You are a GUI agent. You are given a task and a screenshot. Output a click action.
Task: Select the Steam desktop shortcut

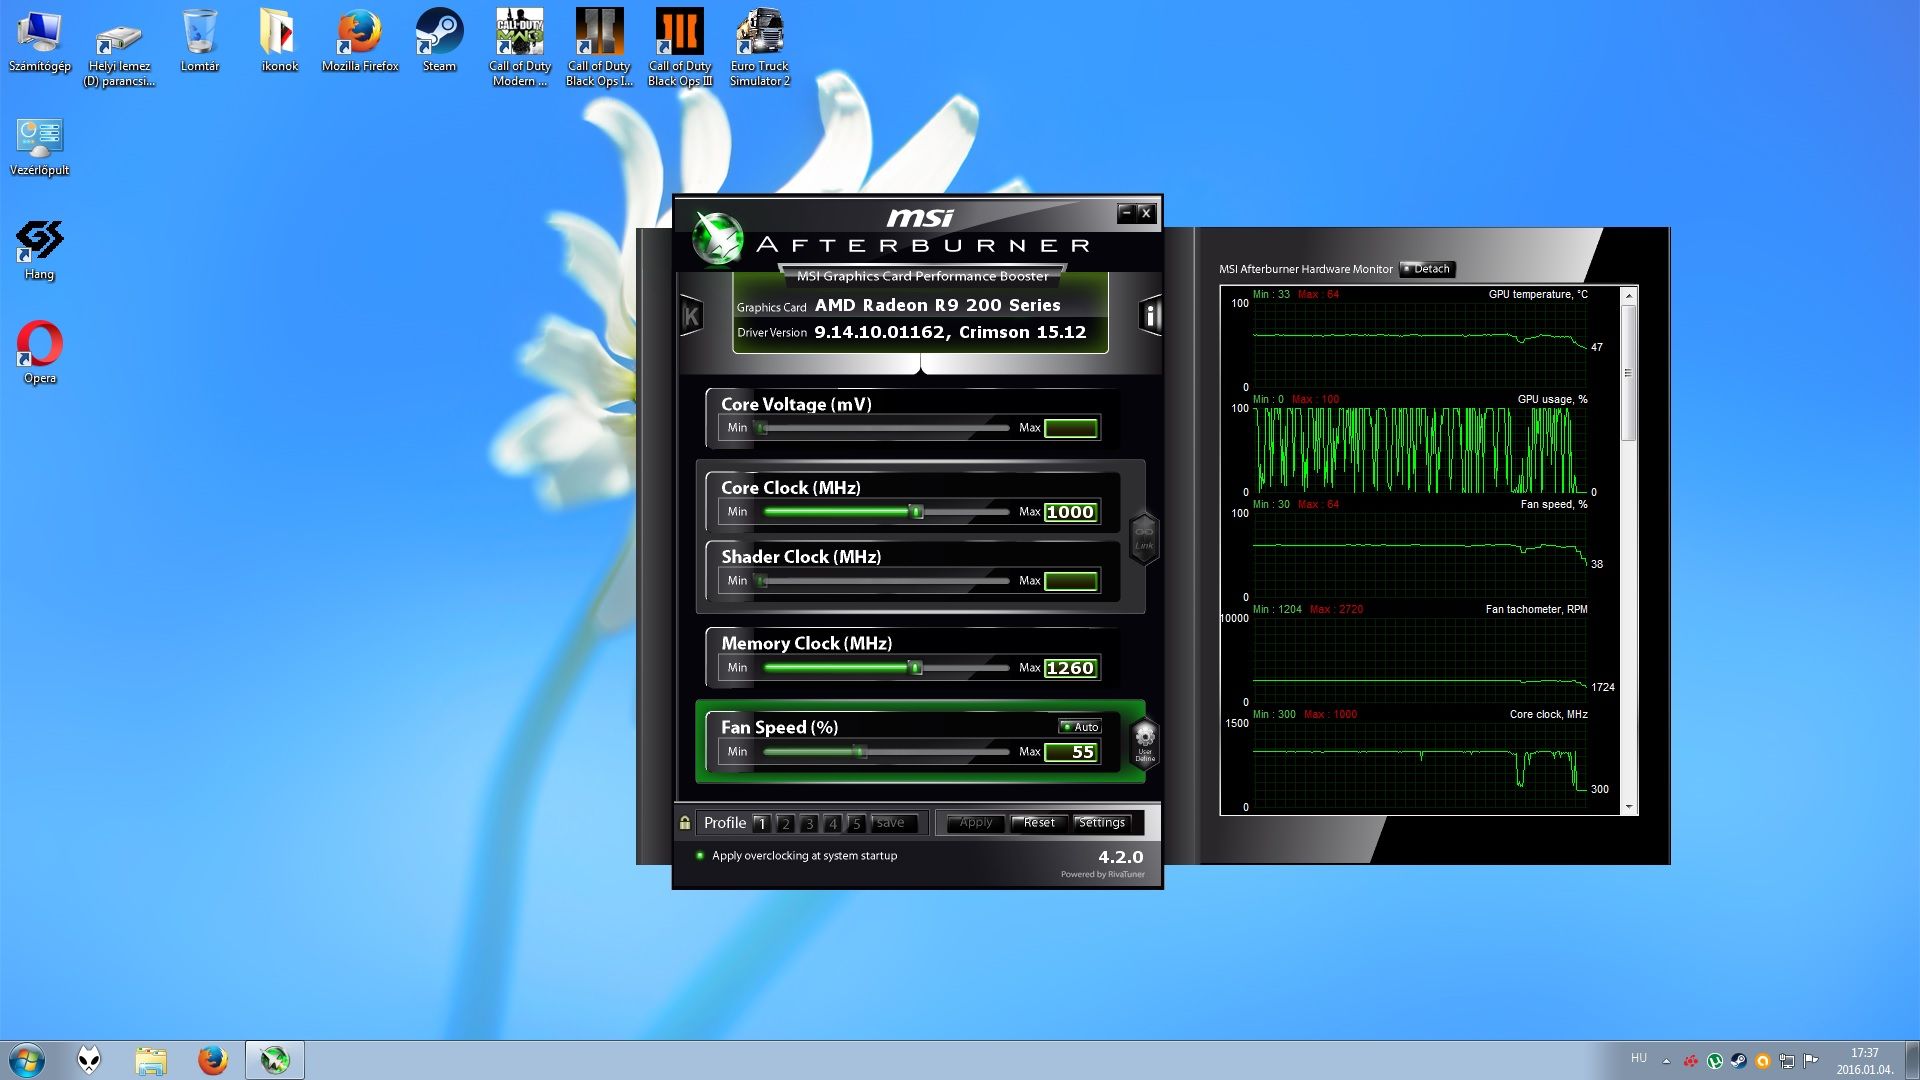[439, 42]
